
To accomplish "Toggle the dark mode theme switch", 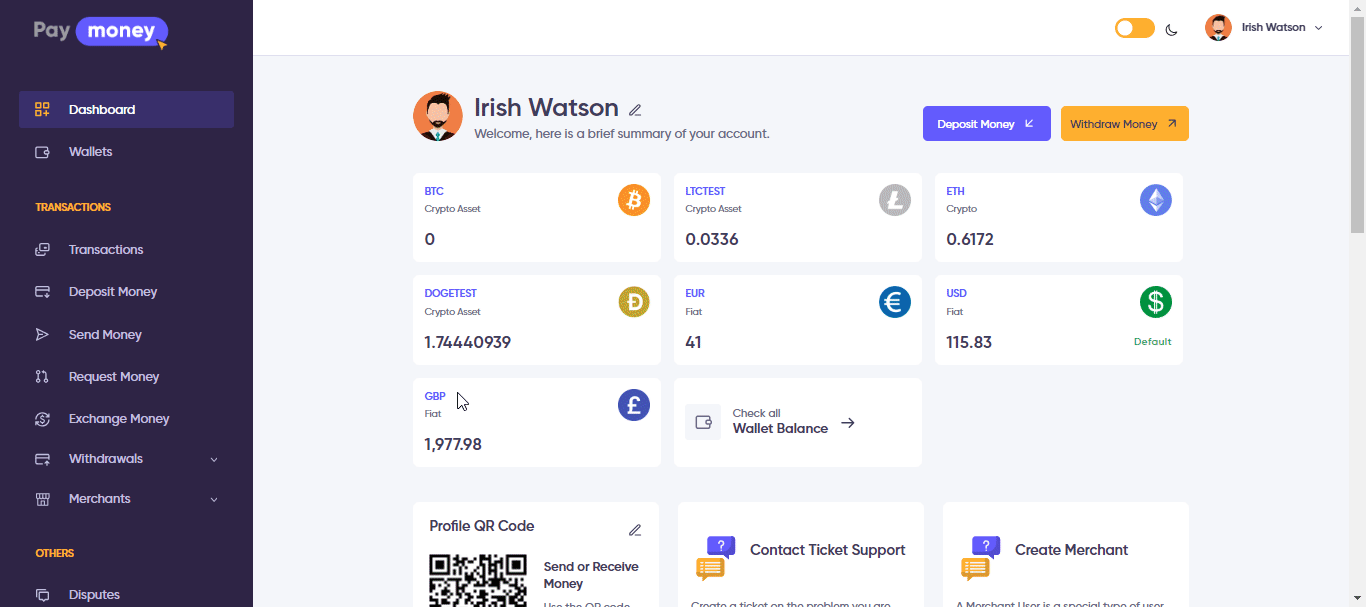I will [x=1134, y=28].
